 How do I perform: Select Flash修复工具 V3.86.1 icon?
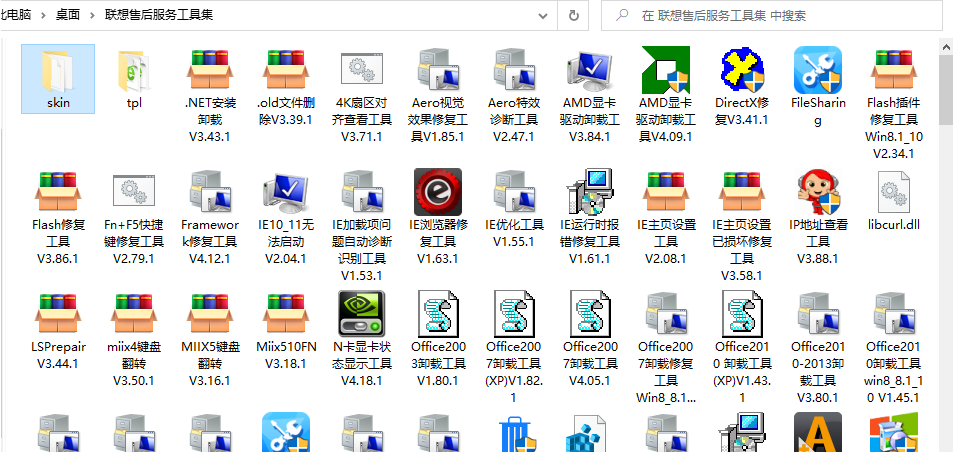[x=58, y=192]
